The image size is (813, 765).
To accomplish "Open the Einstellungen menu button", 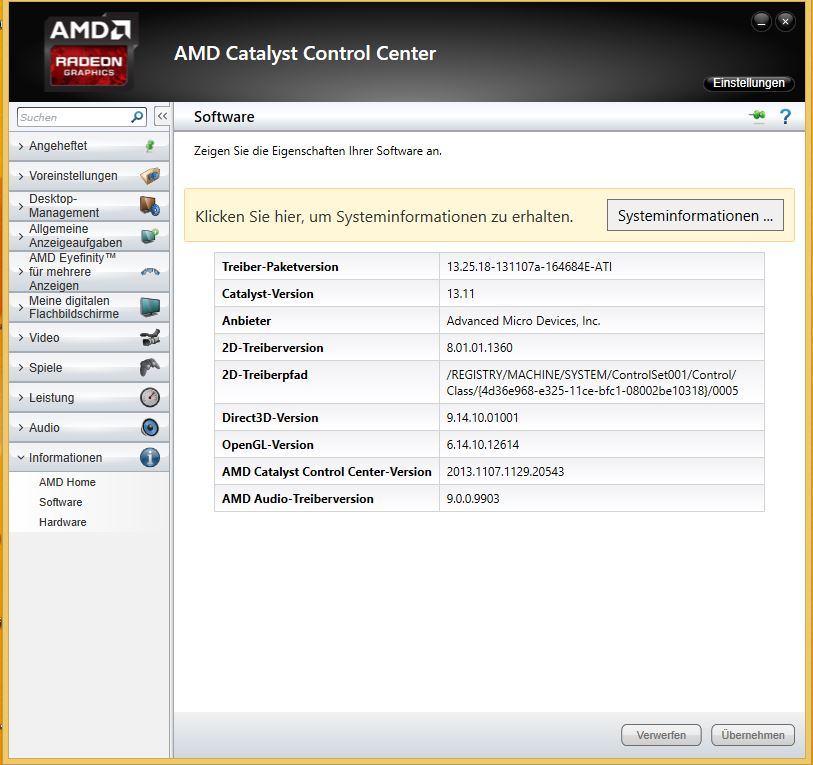I will tap(748, 83).
